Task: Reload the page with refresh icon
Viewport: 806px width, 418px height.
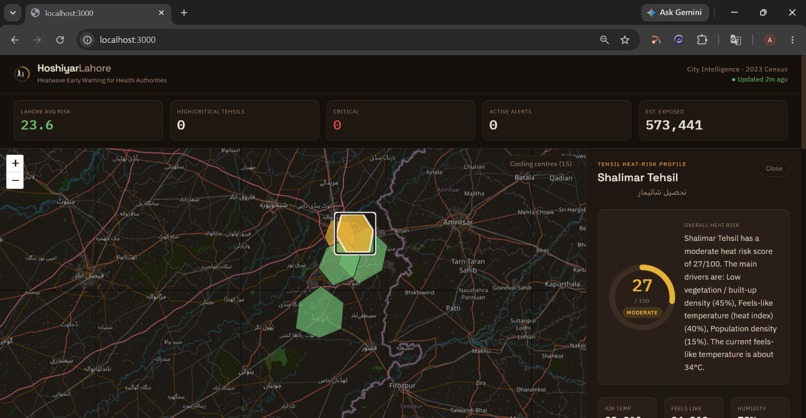Action: click(x=60, y=40)
